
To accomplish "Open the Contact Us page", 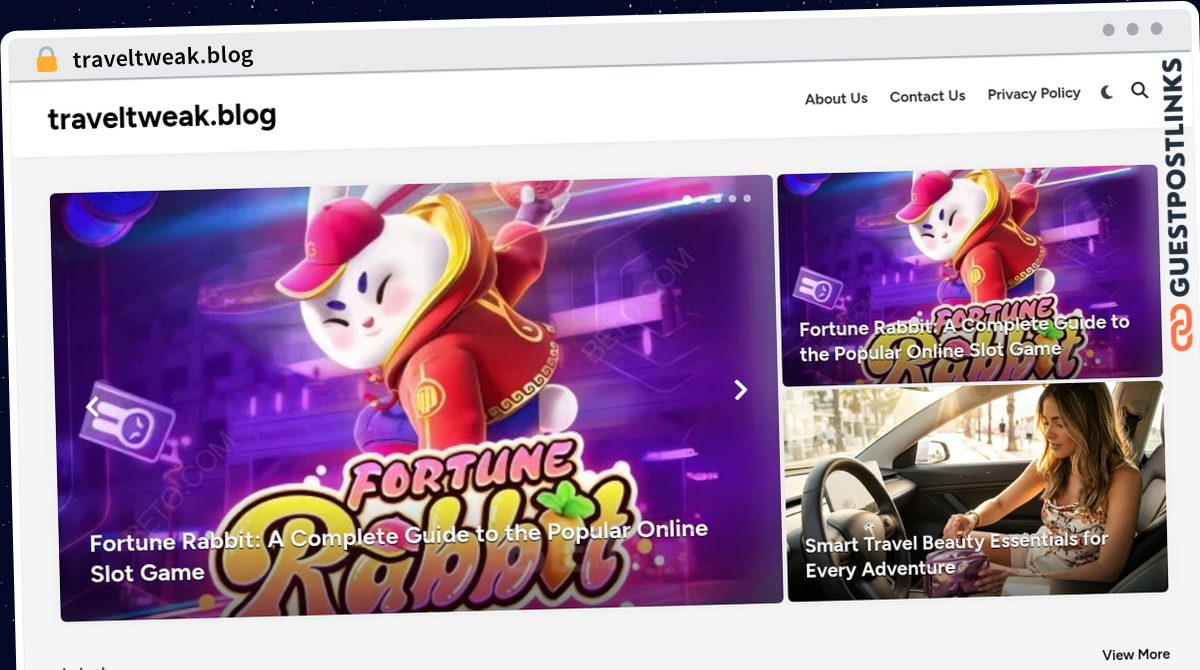I will point(927,96).
